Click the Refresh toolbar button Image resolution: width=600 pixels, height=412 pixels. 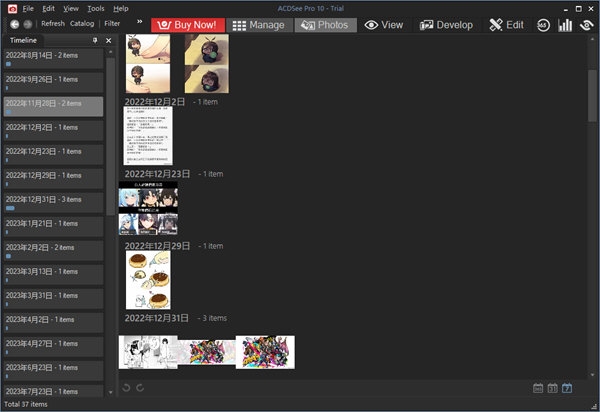[53, 23]
